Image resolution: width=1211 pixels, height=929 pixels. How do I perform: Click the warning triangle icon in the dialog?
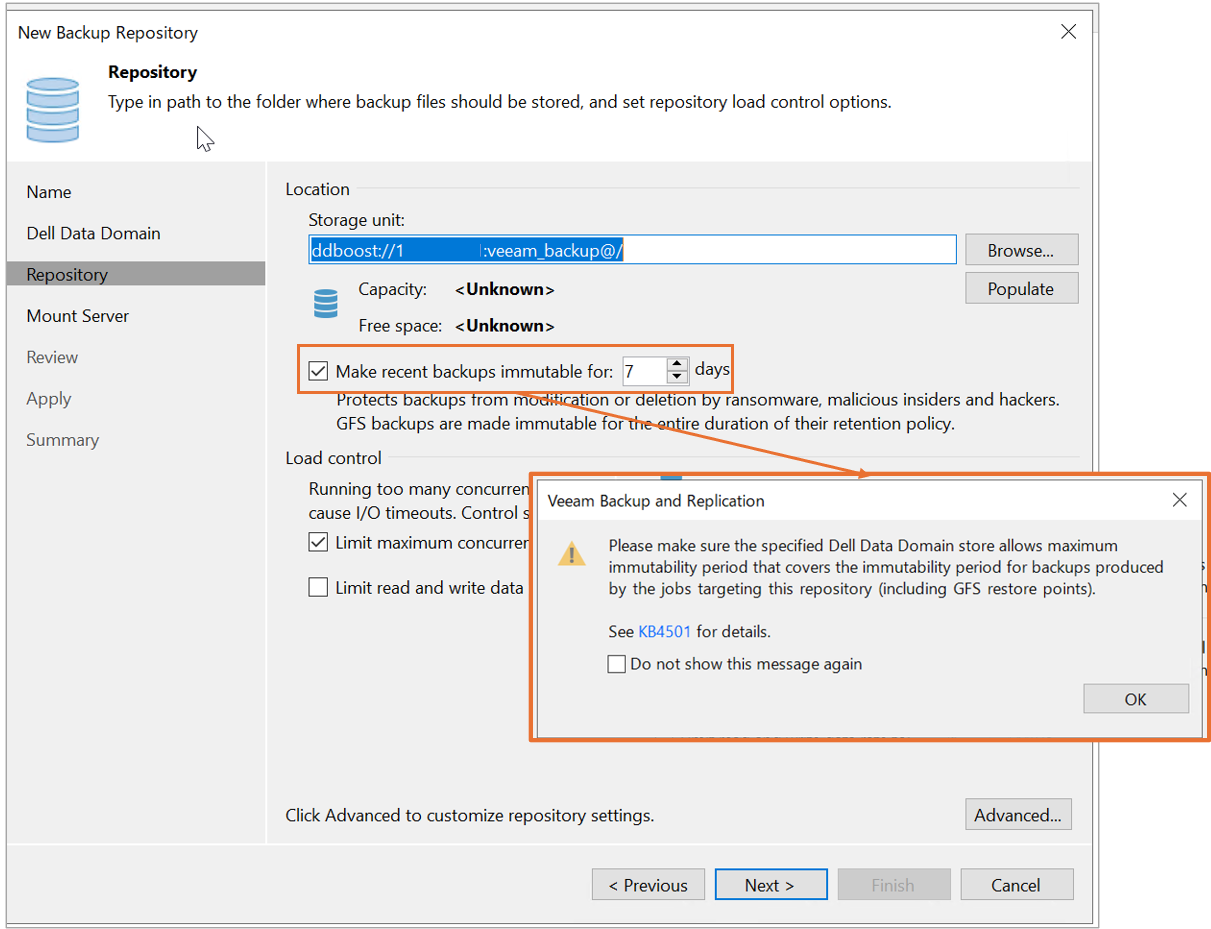pos(572,554)
